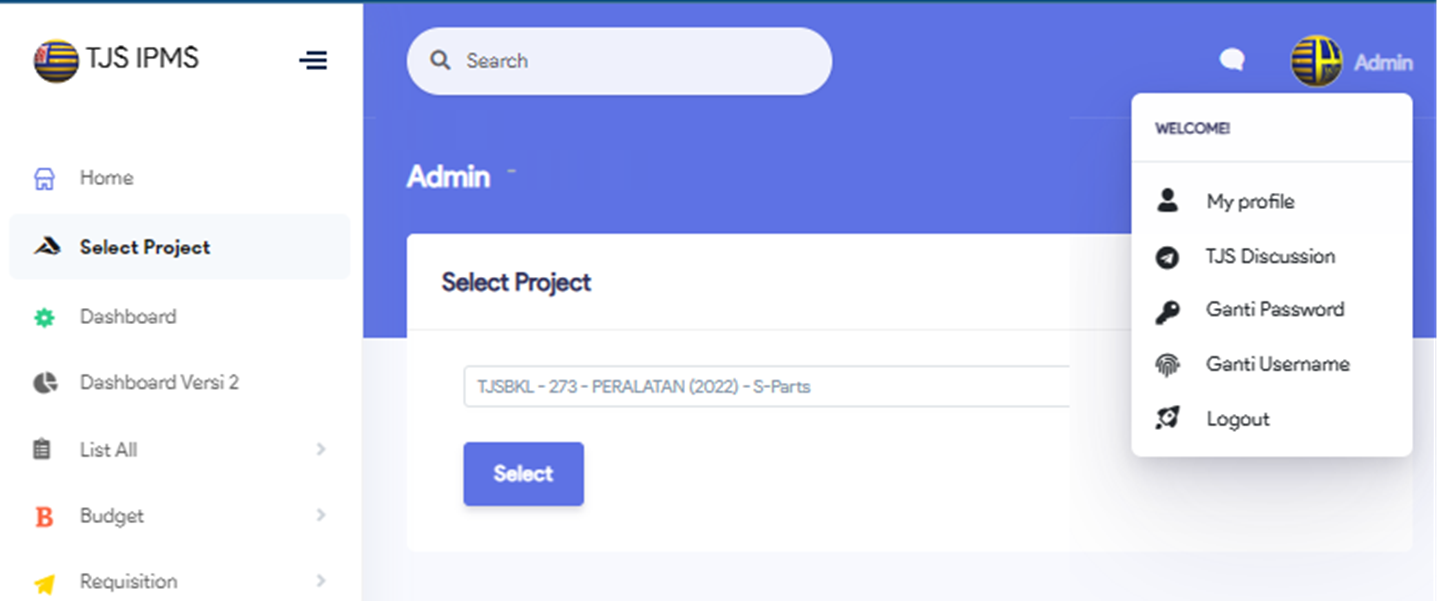Screen dimensions: 1440x601
Task: Expand the Requisition submenu chevron
Action: point(321,581)
